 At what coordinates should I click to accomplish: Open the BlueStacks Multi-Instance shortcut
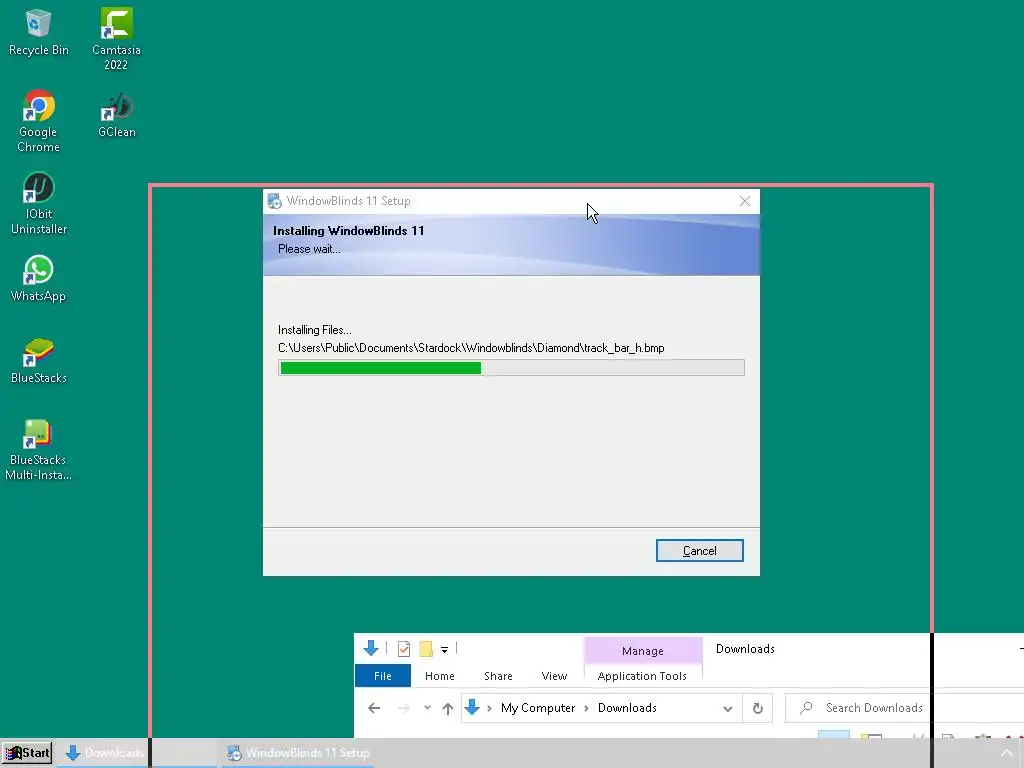tap(38, 451)
